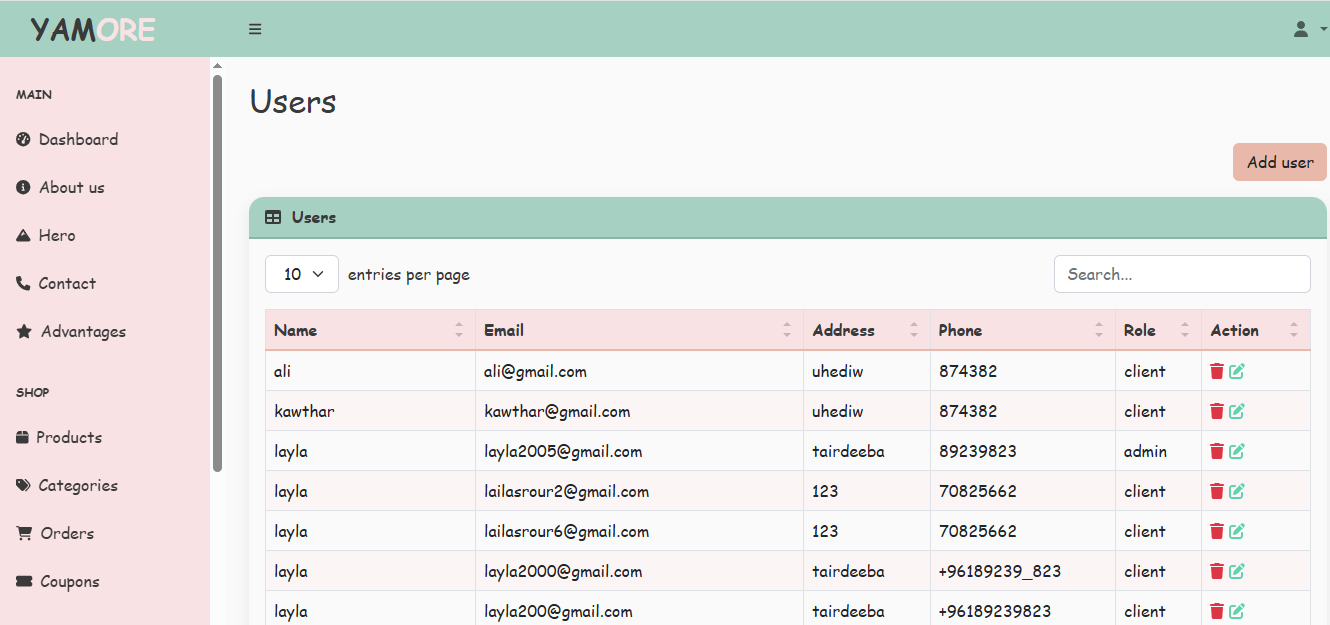Focus the Search input field
The width and height of the screenshot is (1330, 625).
coord(1182,274)
